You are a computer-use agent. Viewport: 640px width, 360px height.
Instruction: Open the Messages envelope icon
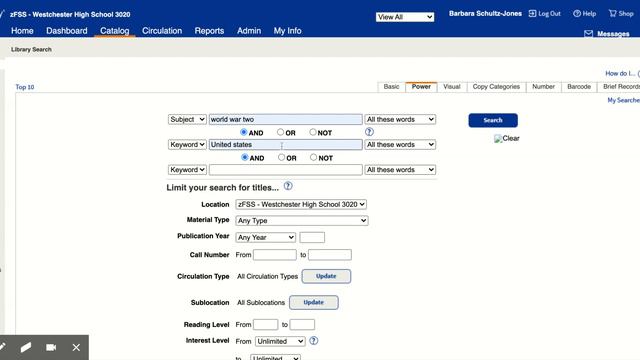pos(588,33)
